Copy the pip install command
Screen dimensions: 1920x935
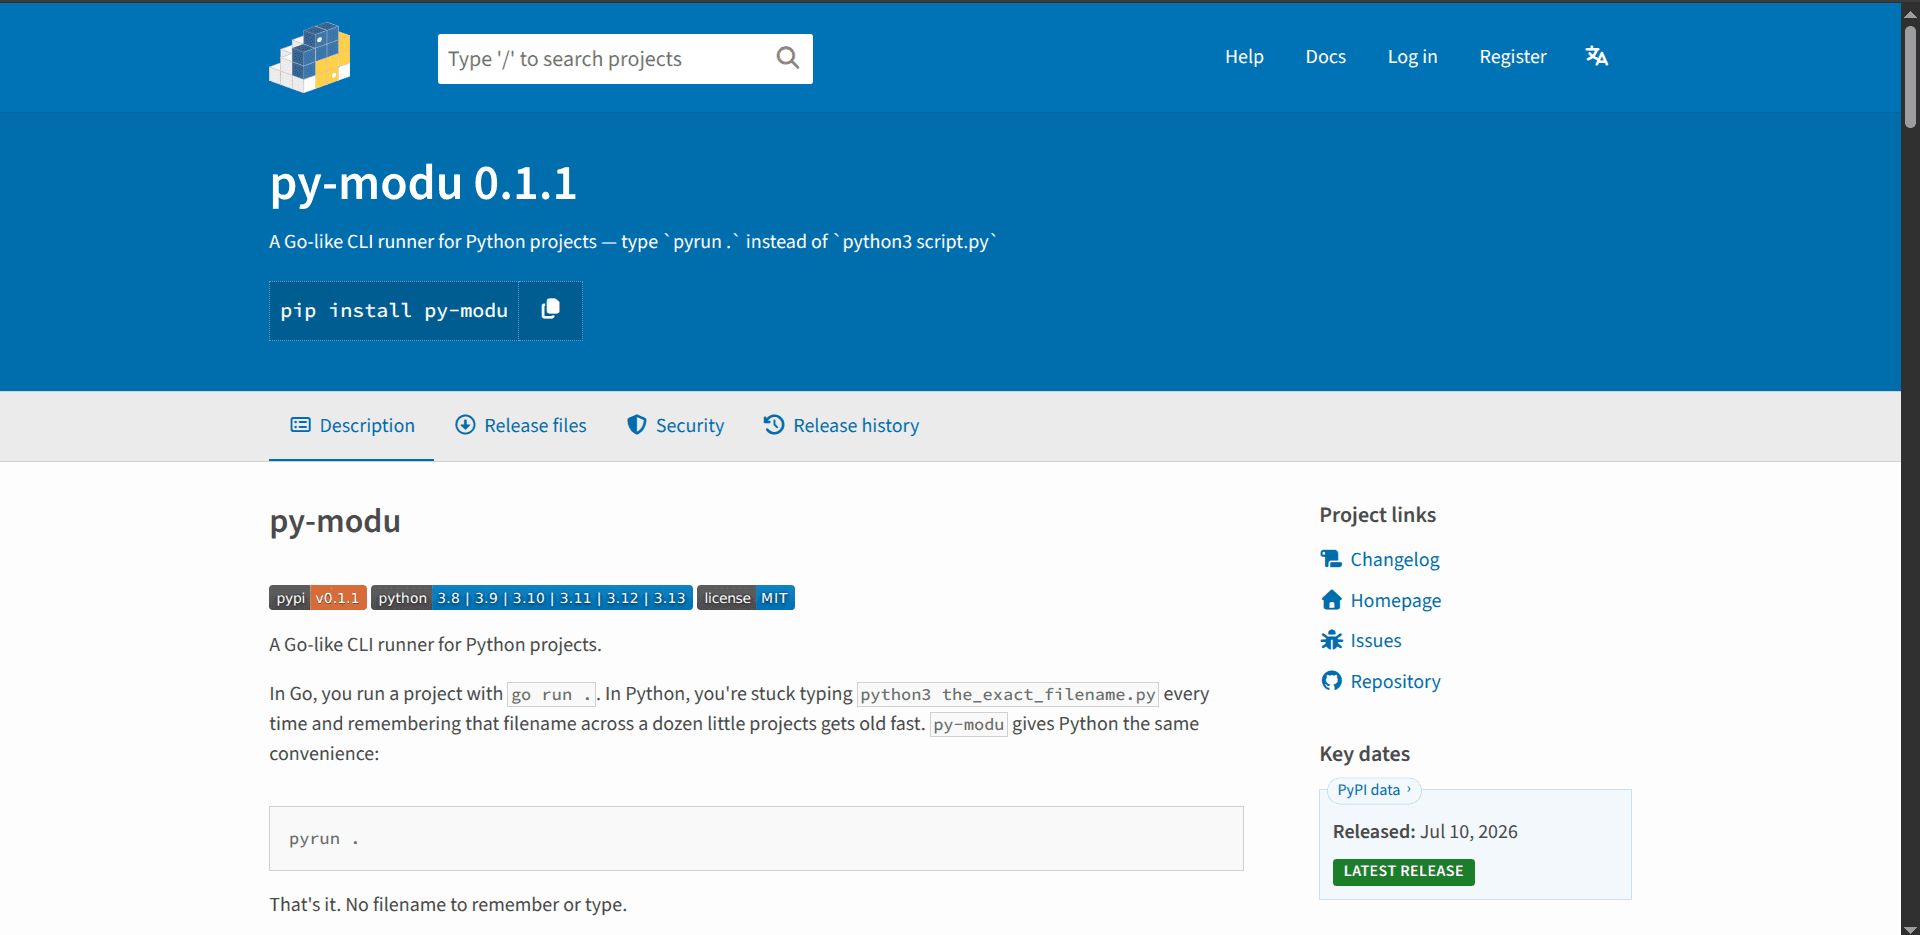pyautogui.click(x=550, y=310)
